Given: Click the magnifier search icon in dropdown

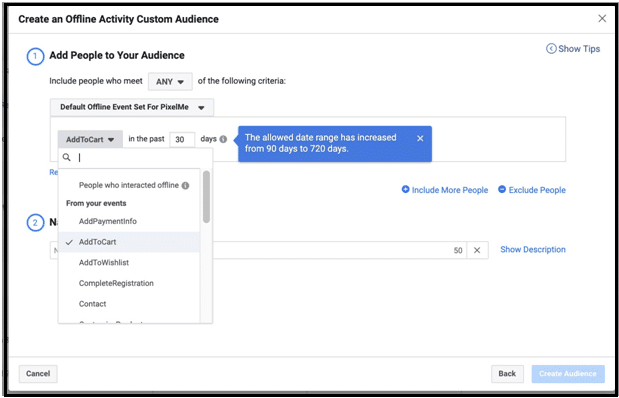Looking at the screenshot, I should [67, 158].
